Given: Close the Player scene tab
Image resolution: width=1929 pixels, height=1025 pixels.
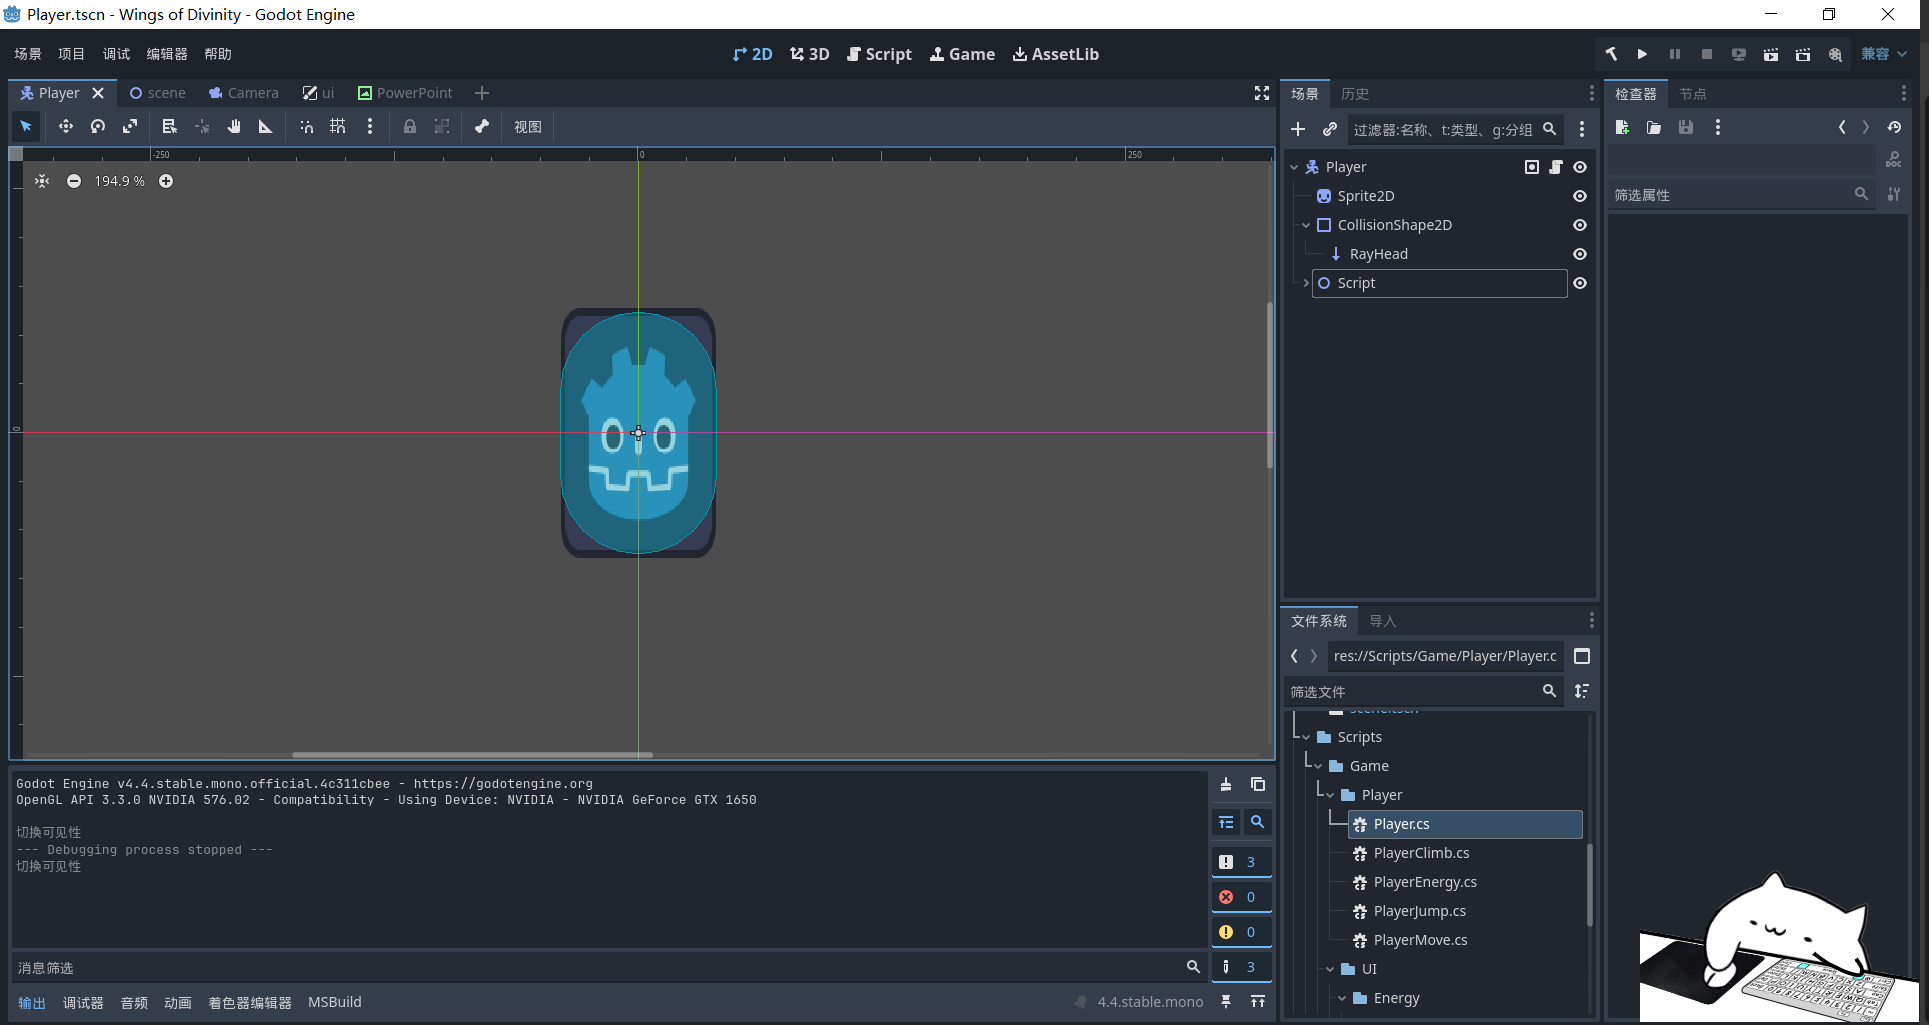Looking at the screenshot, I should click(98, 93).
